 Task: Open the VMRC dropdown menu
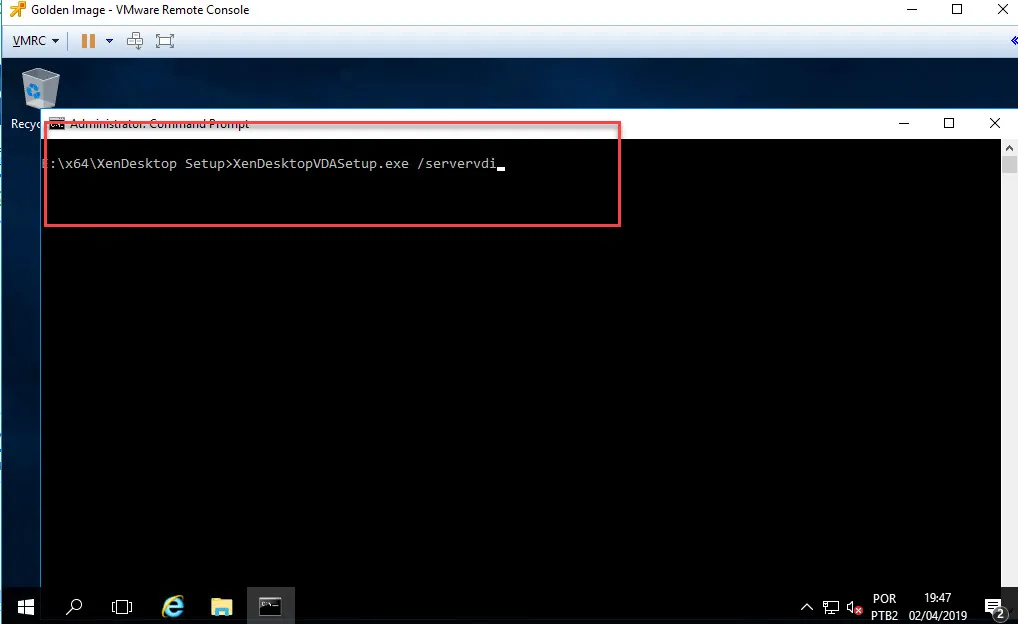tap(36, 41)
